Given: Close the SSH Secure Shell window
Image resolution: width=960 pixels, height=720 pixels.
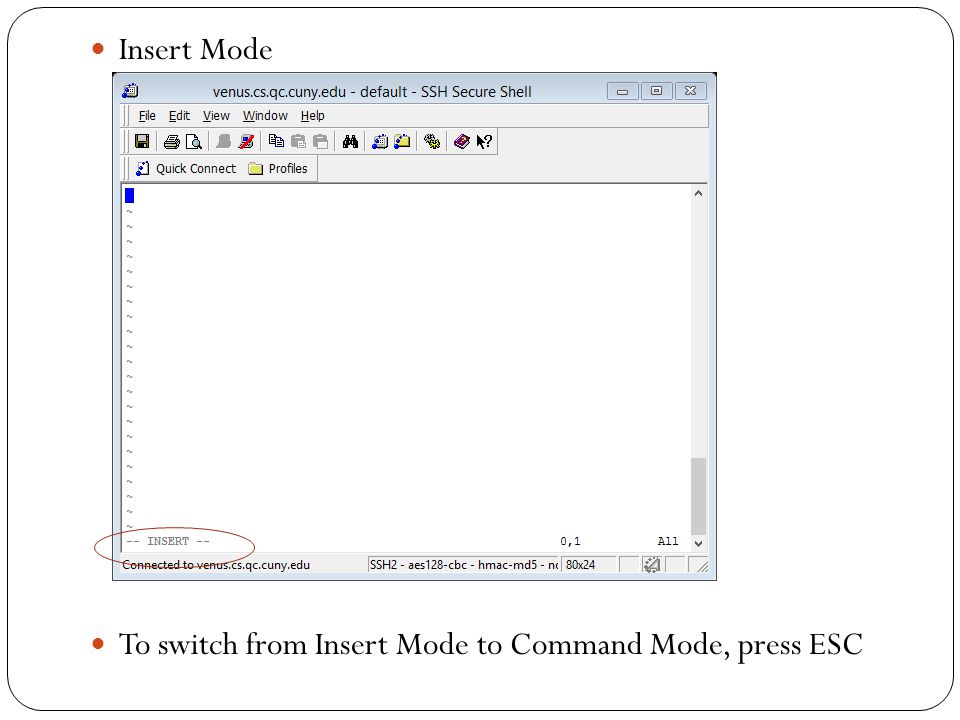Looking at the screenshot, I should [x=691, y=91].
